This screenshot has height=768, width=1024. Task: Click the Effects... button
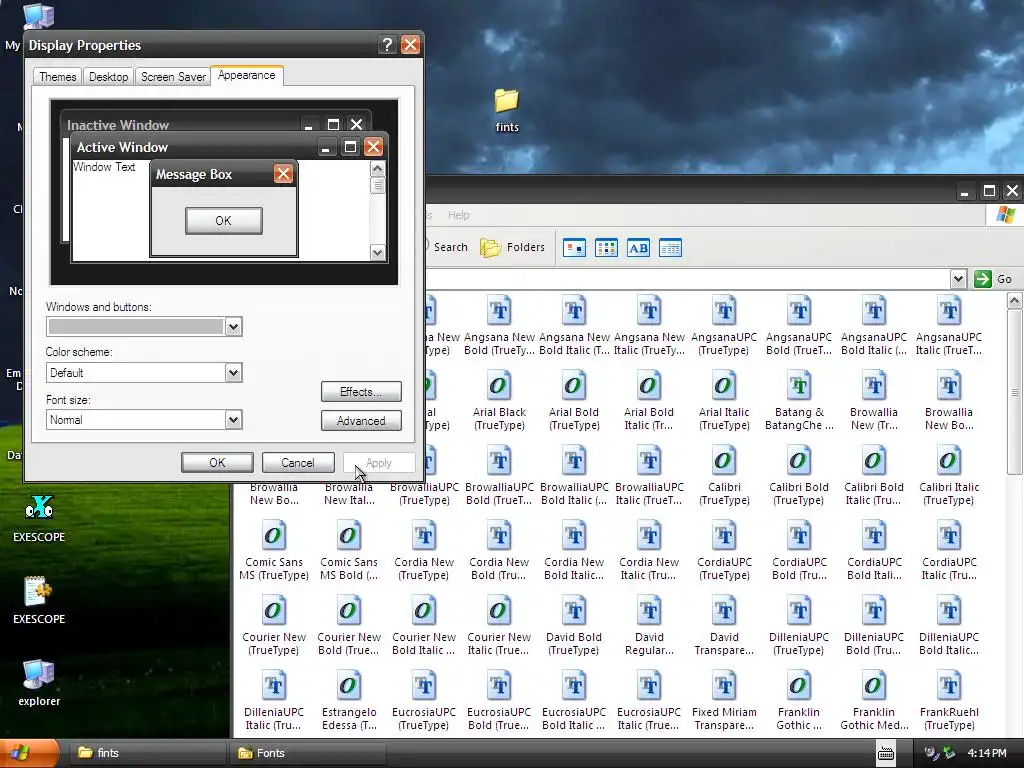361,392
